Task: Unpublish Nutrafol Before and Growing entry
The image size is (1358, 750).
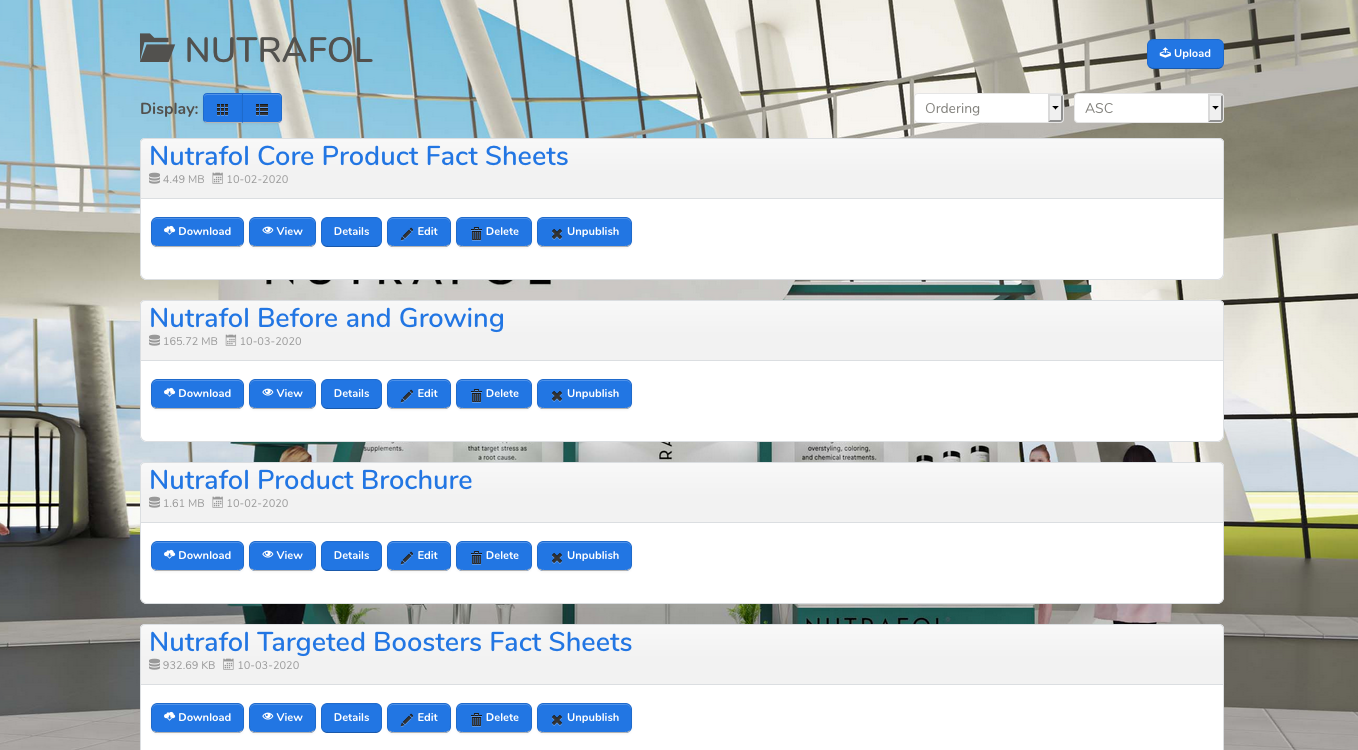Action: pyautogui.click(x=584, y=394)
